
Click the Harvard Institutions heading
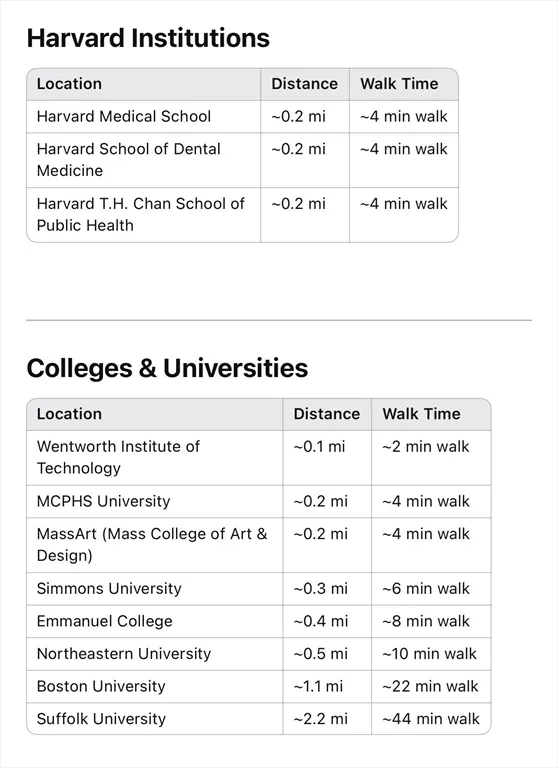[x=148, y=38]
